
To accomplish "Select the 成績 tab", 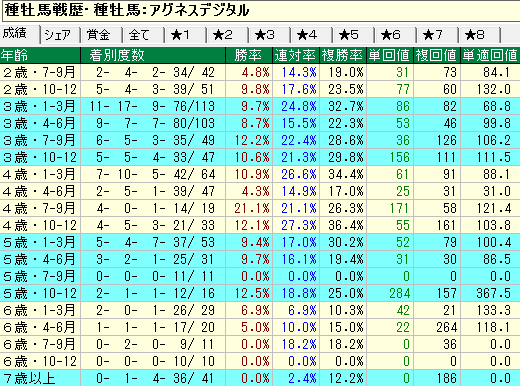I will tap(19, 34).
